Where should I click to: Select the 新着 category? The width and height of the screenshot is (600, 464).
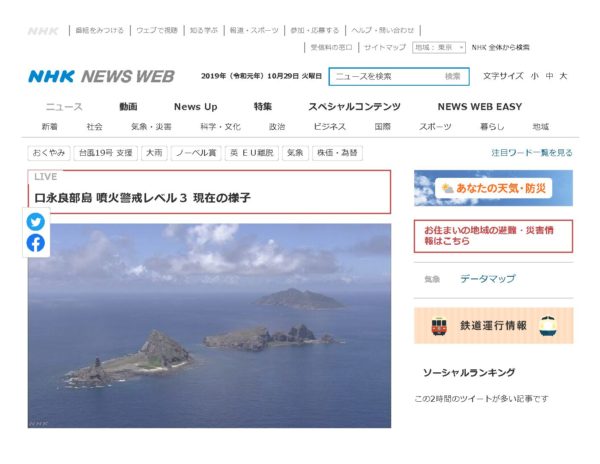[49, 127]
